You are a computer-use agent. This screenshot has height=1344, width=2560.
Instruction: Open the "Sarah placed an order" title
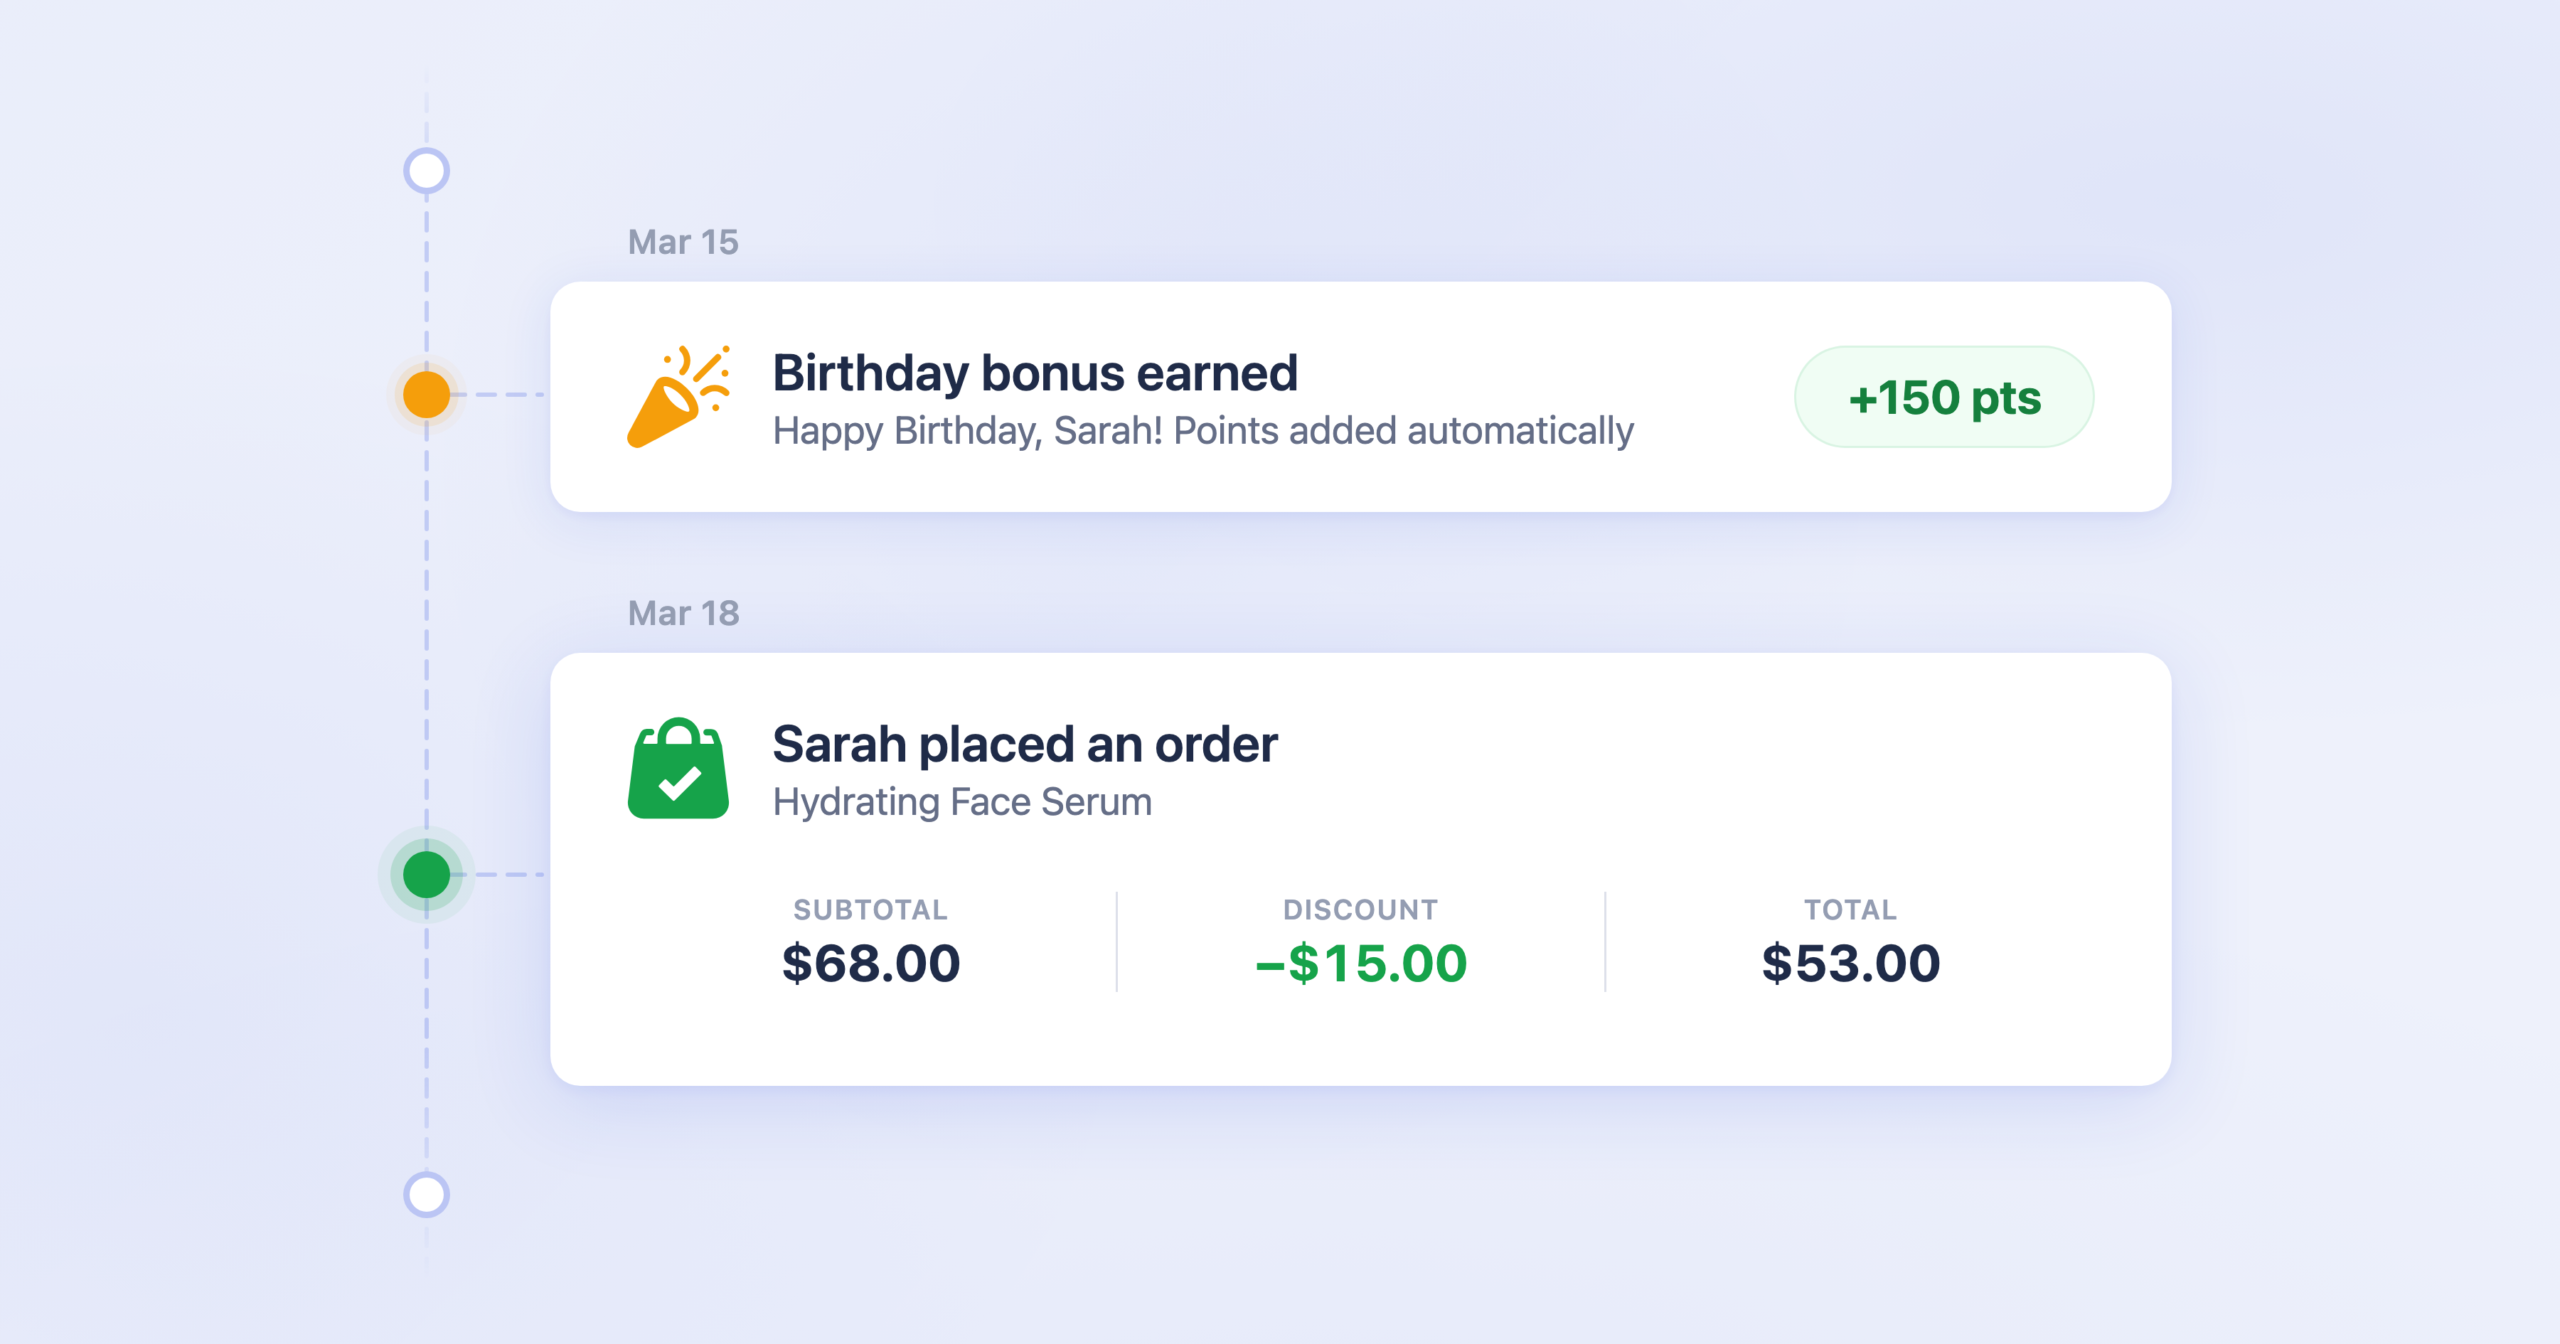(x=1025, y=744)
